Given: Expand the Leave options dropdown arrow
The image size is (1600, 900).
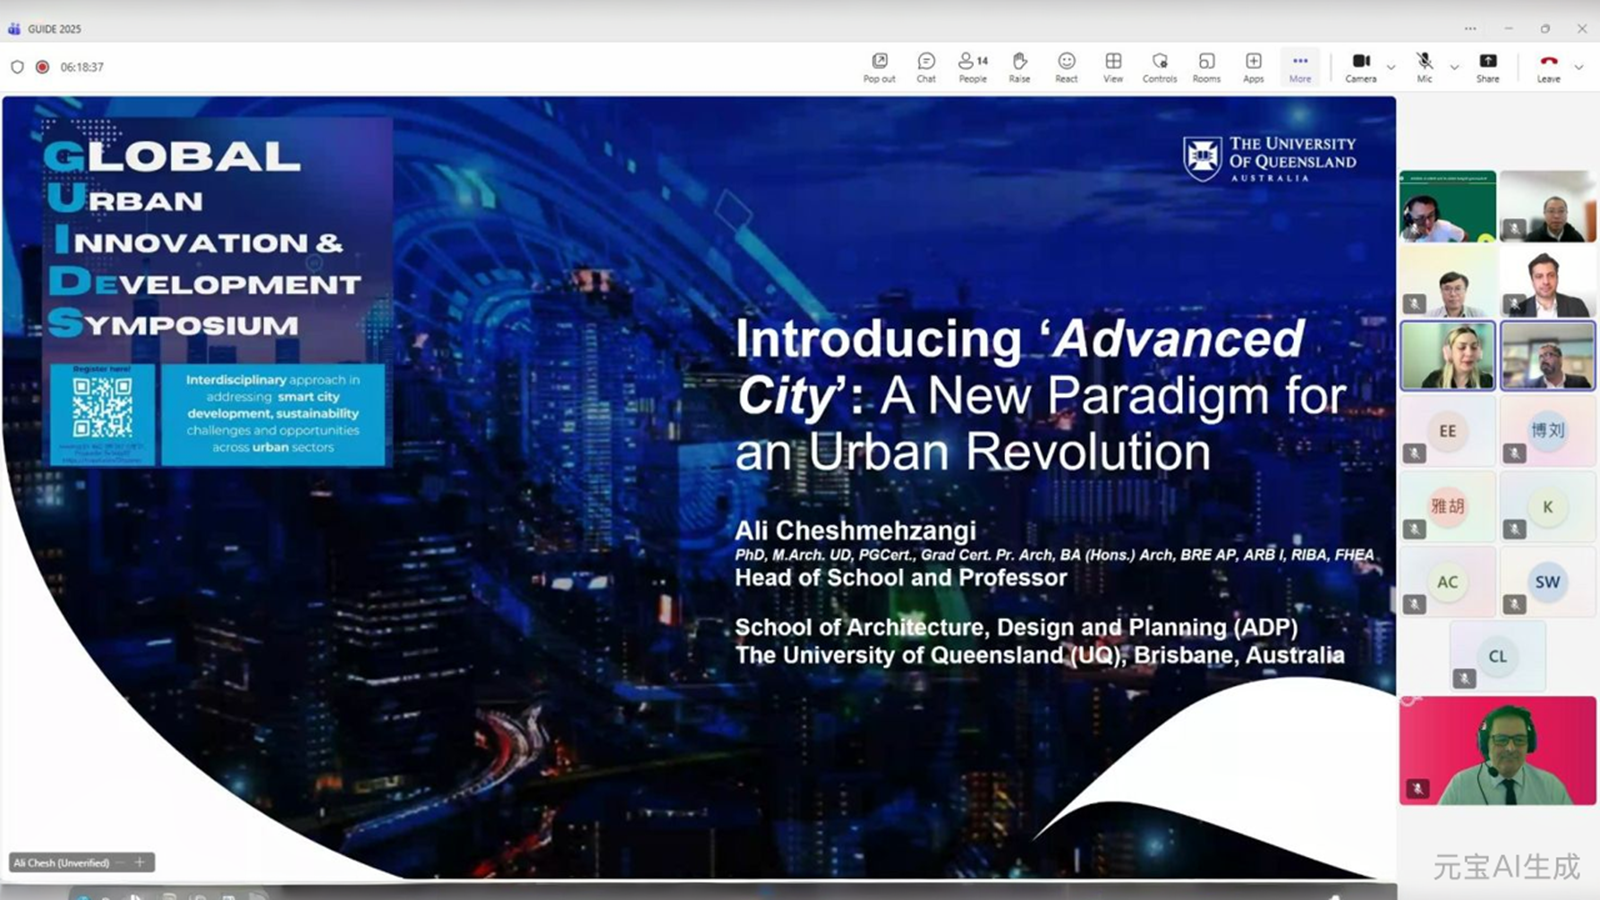Looking at the screenshot, I should coord(1579,68).
